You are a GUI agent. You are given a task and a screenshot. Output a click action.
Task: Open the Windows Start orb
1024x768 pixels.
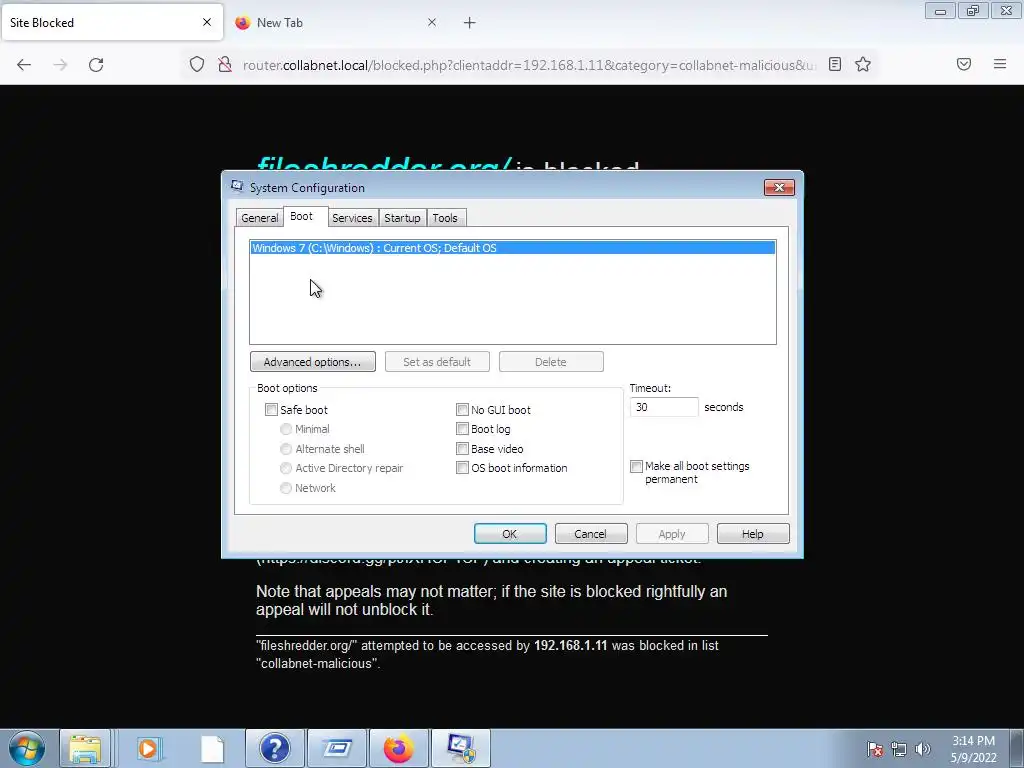(26, 748)
